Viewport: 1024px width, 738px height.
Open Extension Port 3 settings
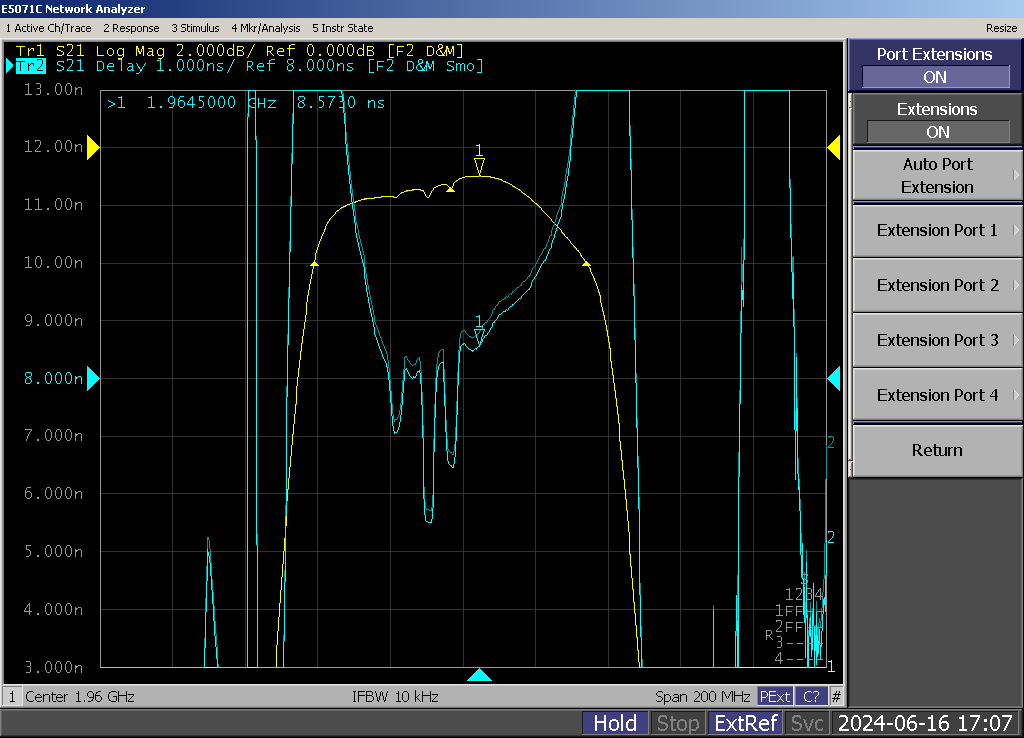click(x=937, y=340)
